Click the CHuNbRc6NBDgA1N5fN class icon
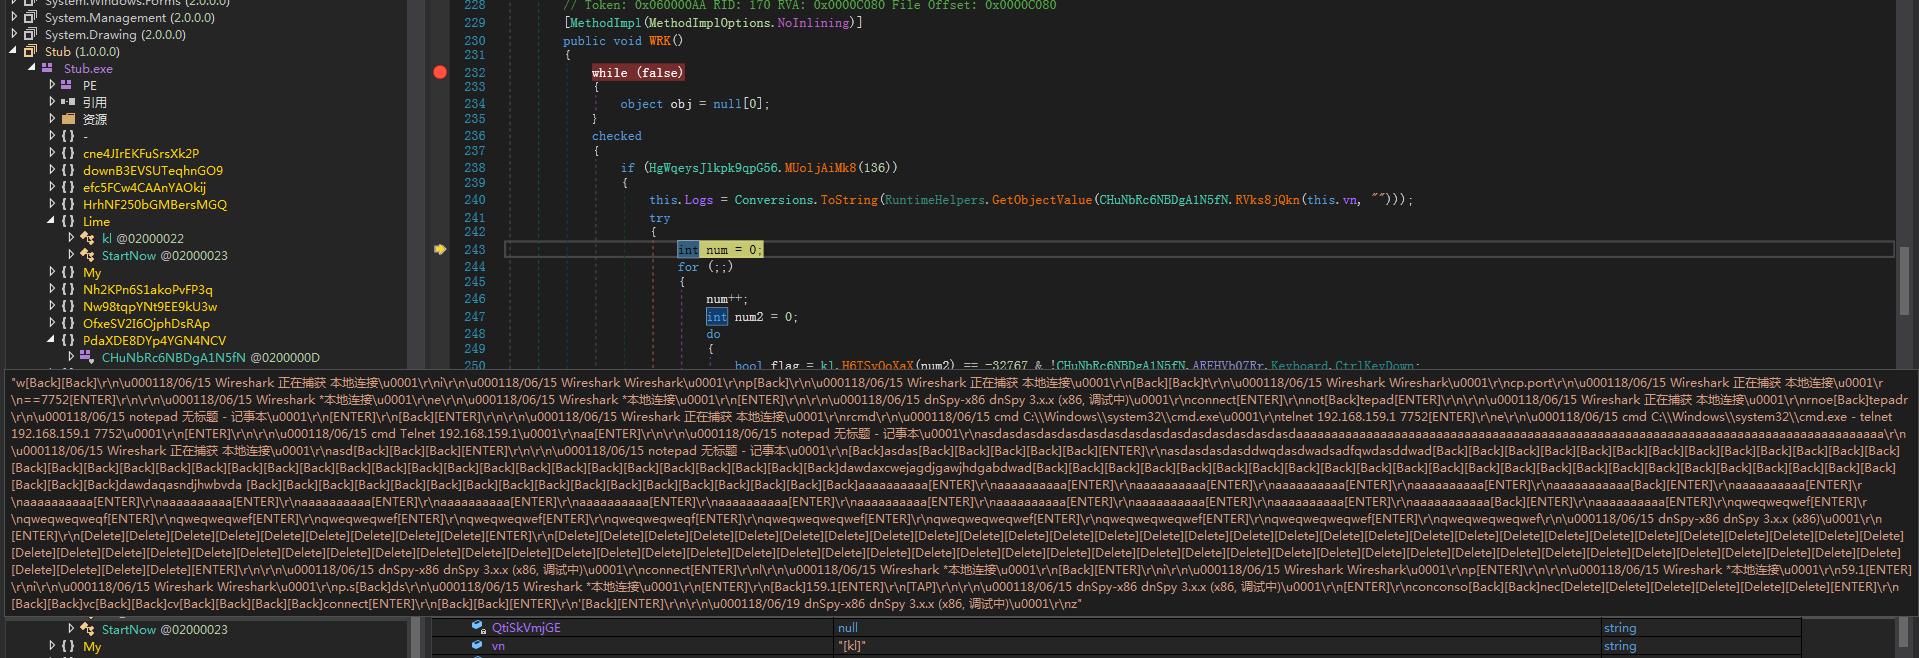 click(x=87, y=357)
